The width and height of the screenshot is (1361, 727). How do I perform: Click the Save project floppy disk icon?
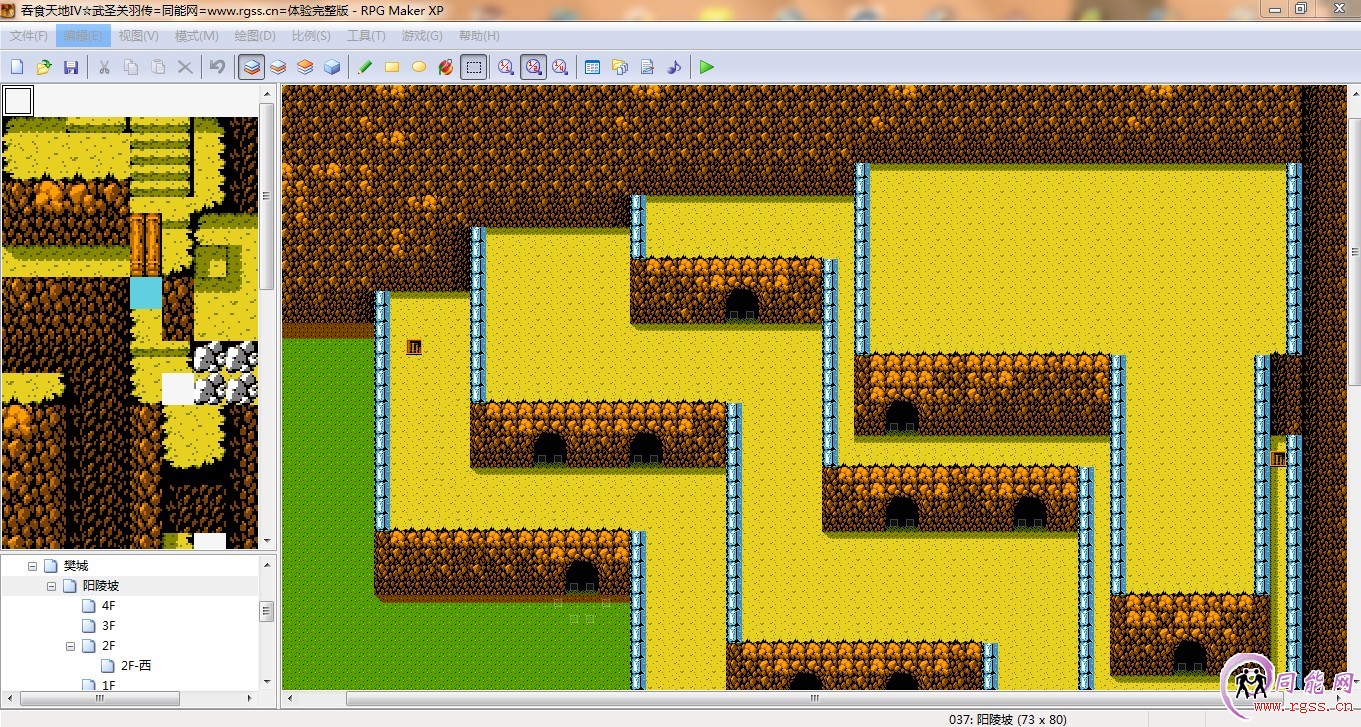(x=71, y=67)
